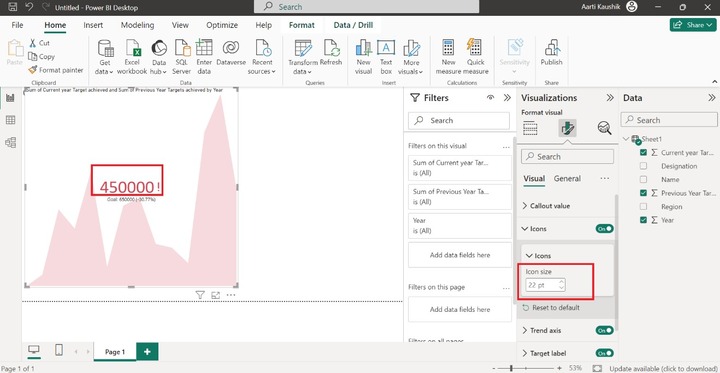Collapse the Visualizations pane
The image size is (720, 373).
click(610, 98)
